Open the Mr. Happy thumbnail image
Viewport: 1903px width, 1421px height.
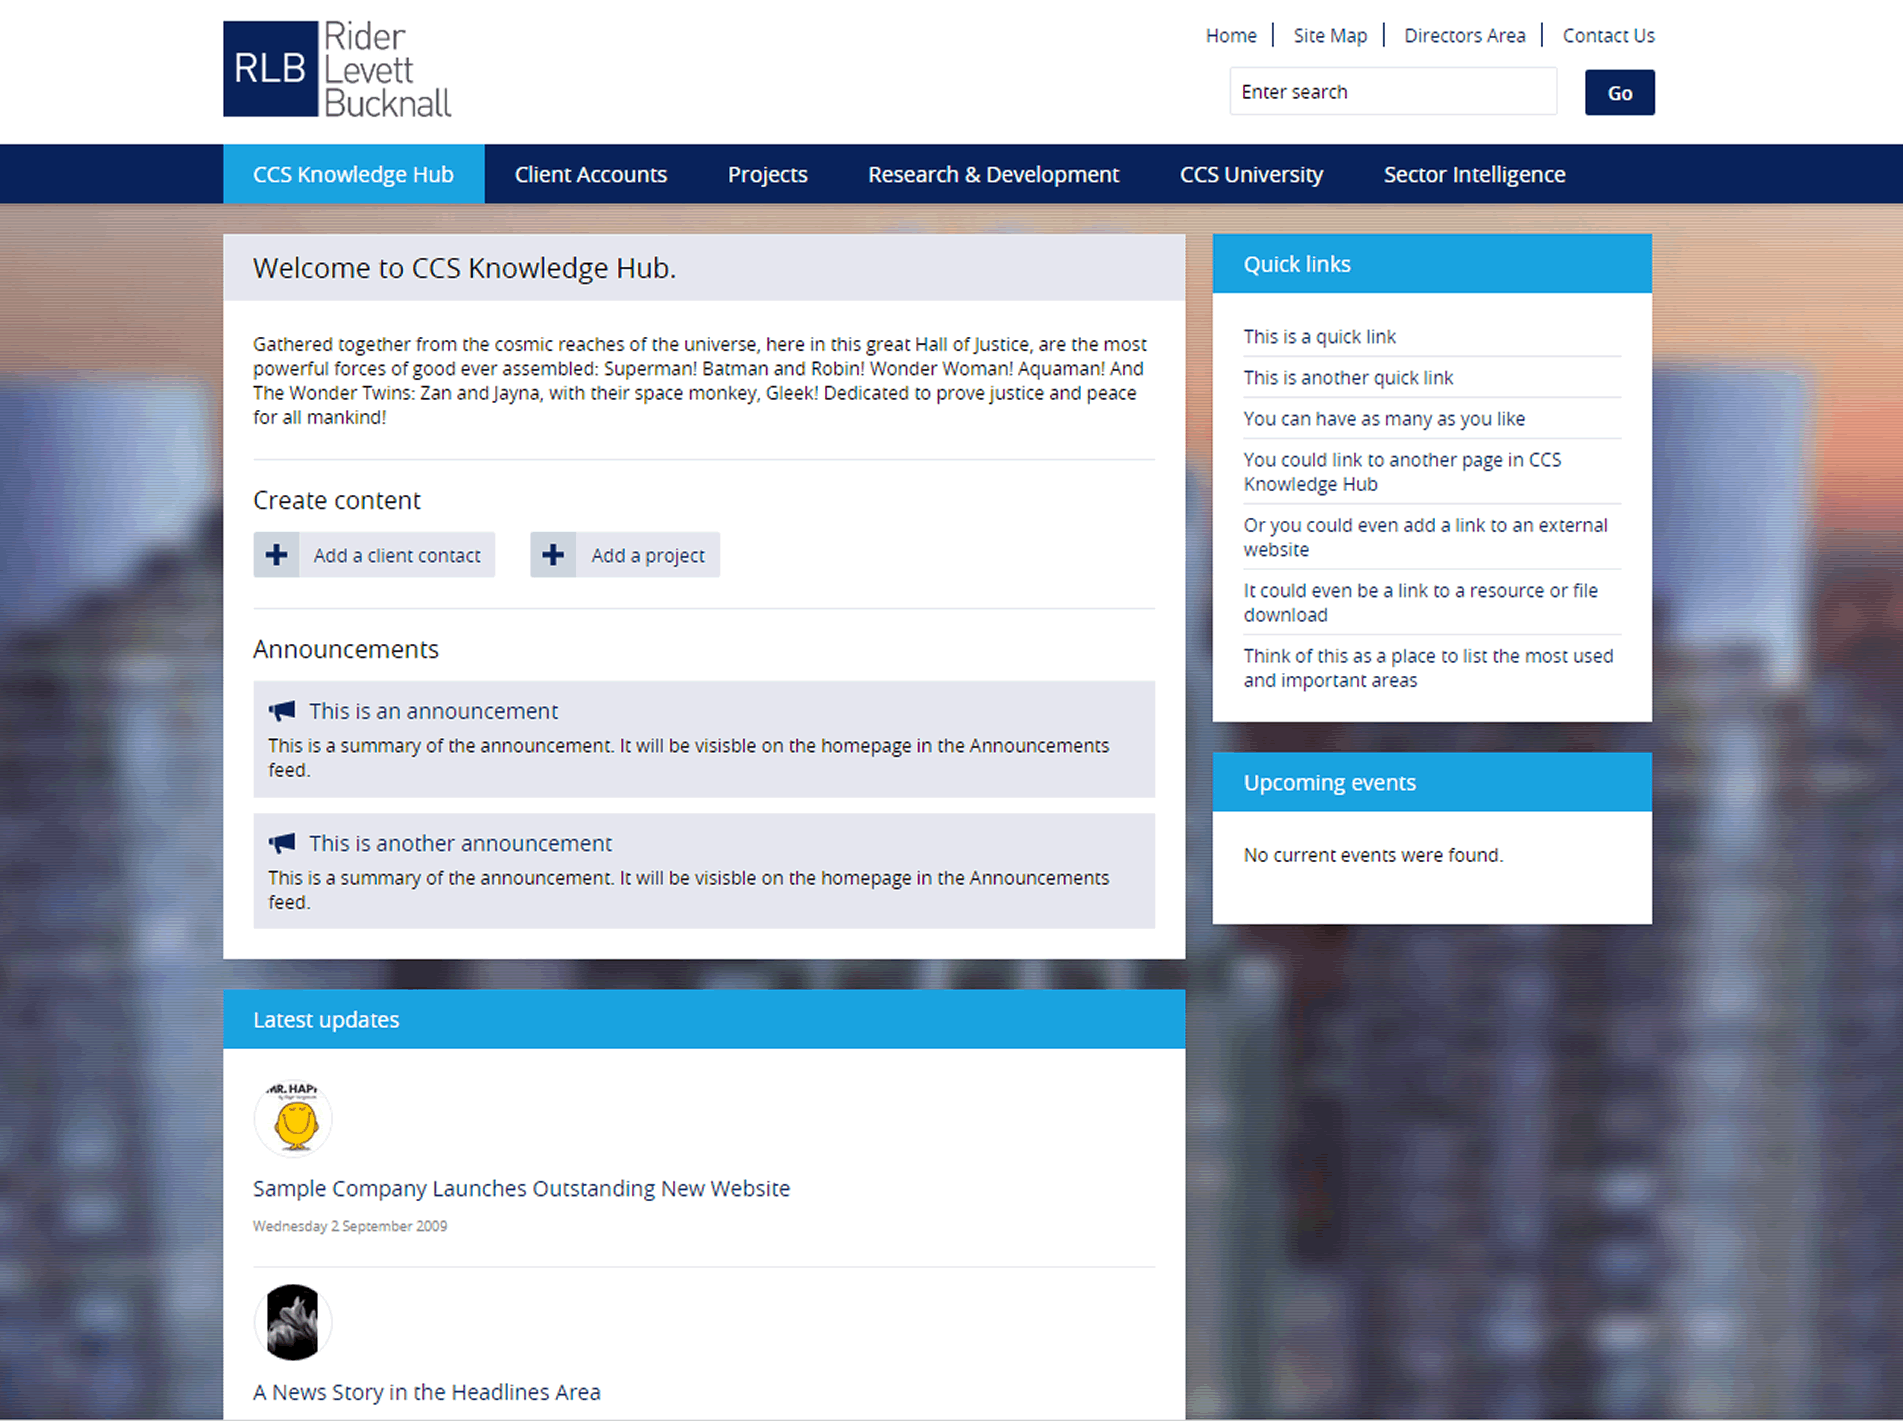click(x=293, y=1118)
